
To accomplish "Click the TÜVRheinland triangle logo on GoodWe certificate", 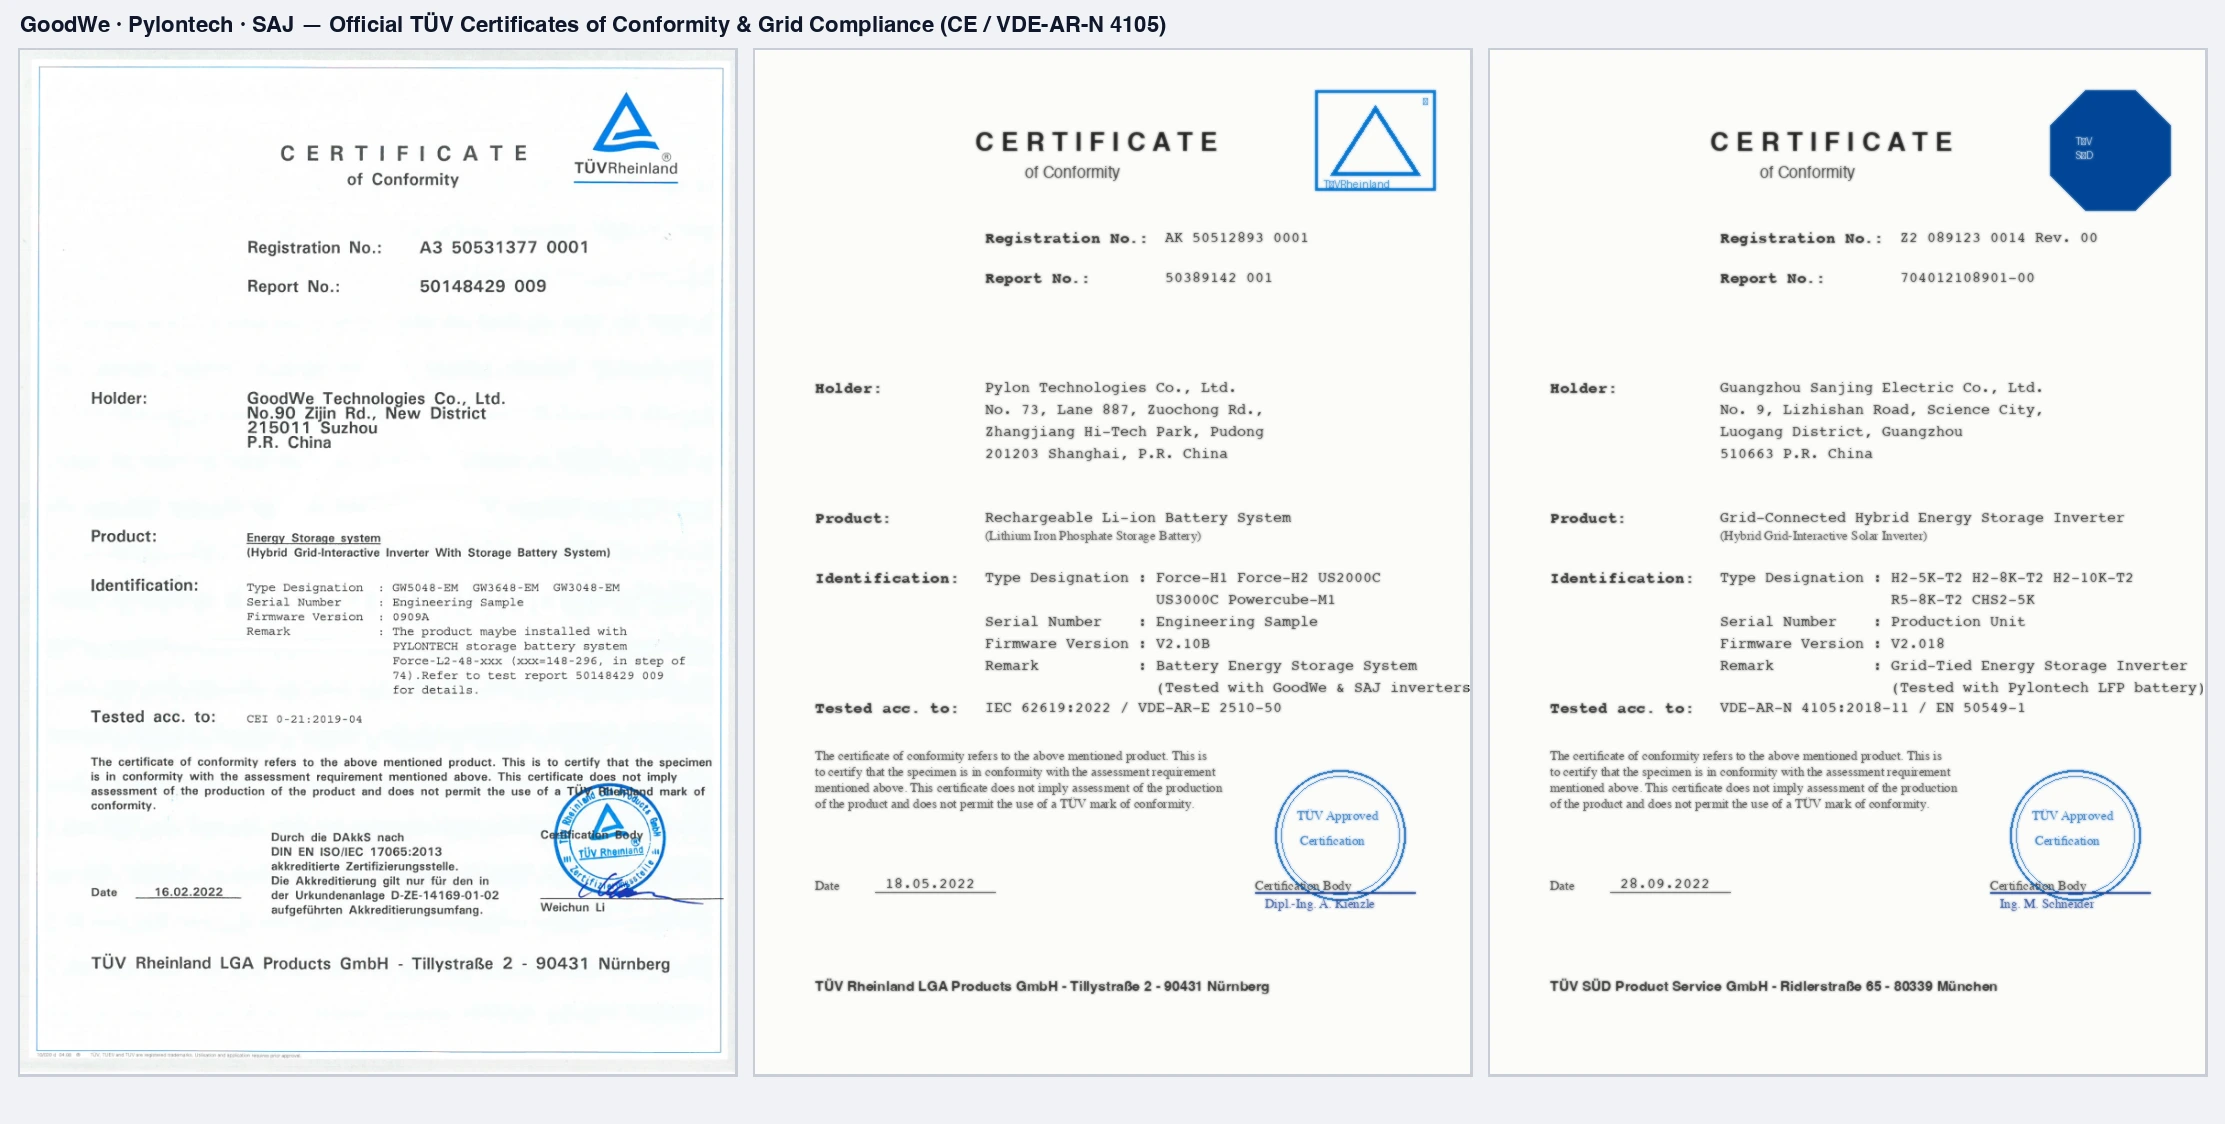I will 626,136.
